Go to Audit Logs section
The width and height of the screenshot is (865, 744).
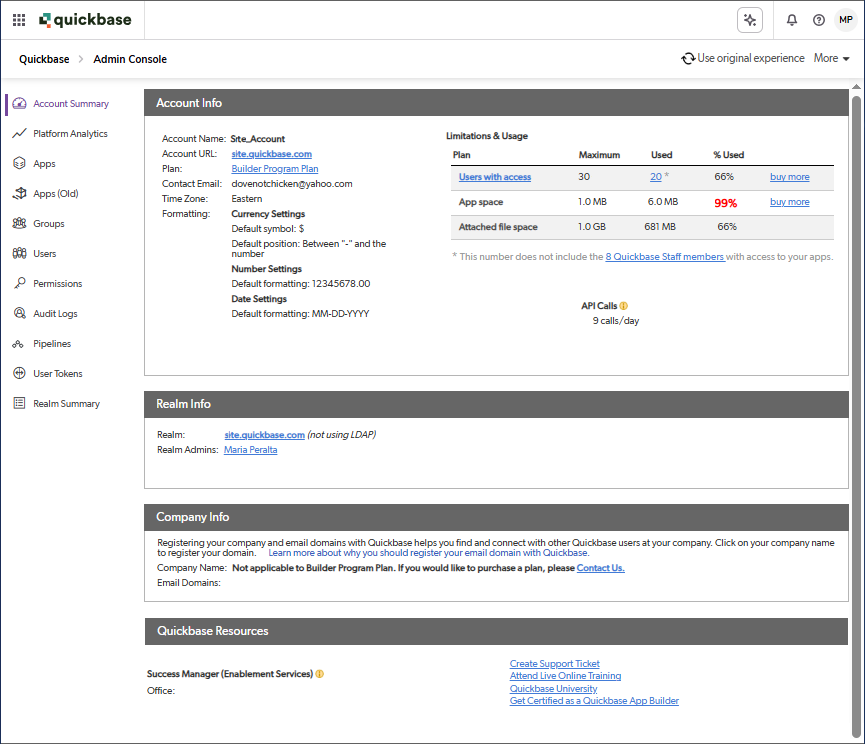coord(55,314)
